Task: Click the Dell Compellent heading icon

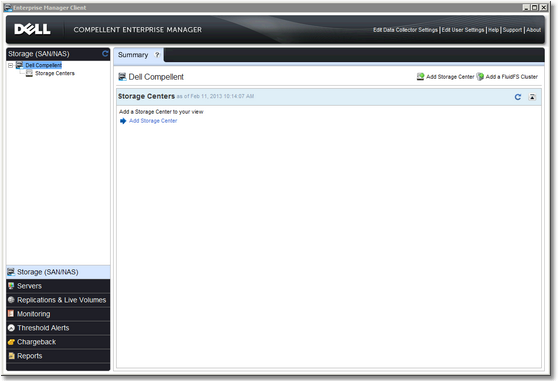Action: 122,77
